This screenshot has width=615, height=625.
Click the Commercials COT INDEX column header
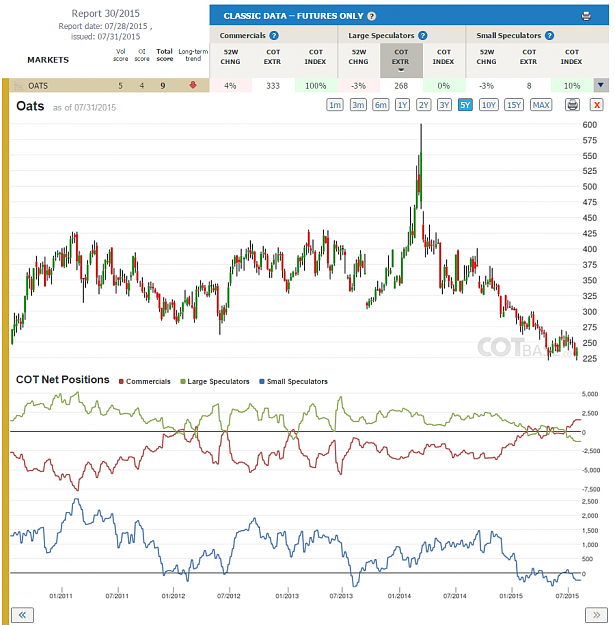(x=315, y=57)
